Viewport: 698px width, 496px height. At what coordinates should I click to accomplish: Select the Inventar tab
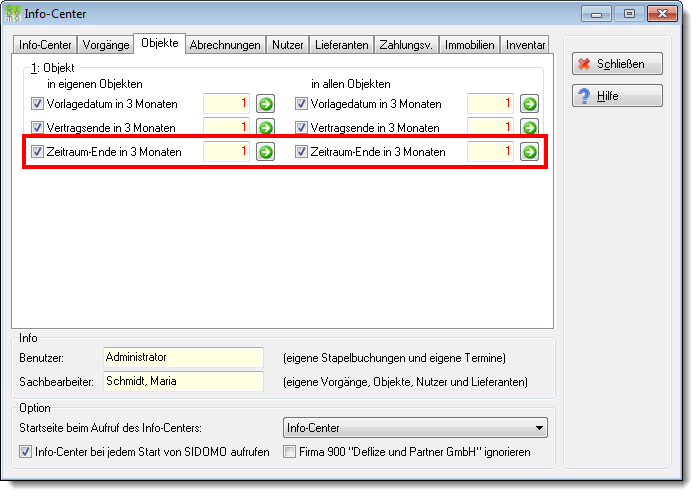[x=525, y=45]
